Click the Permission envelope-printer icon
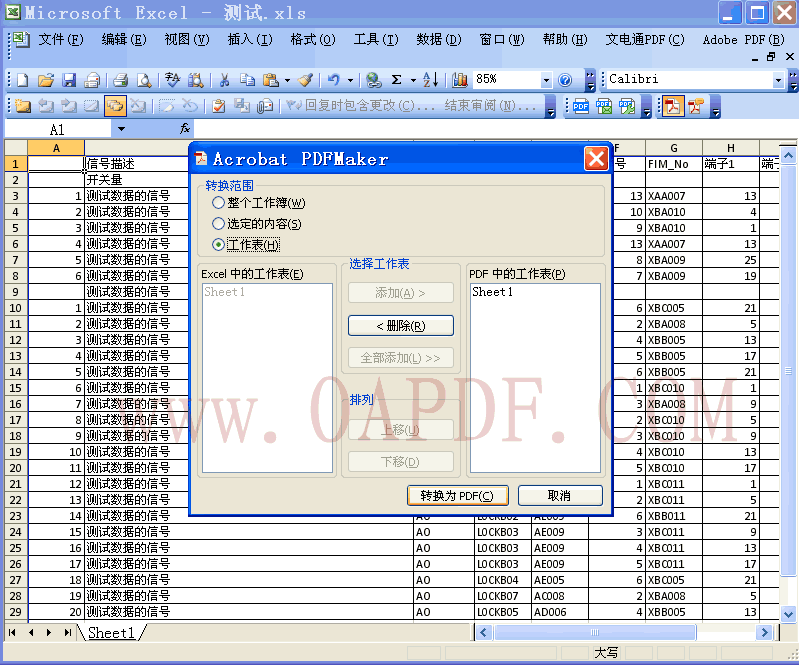This screenshot has height=665, width=799. [92, 80]
